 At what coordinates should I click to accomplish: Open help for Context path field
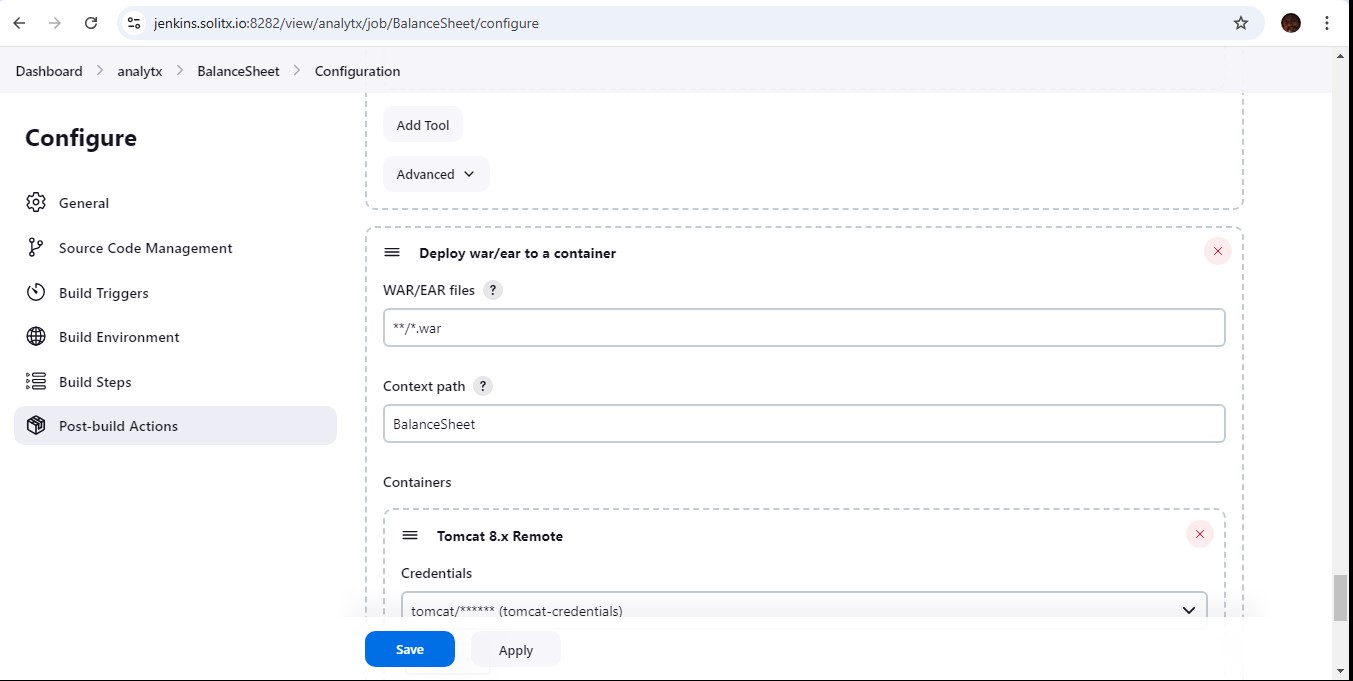pos(483,386)
